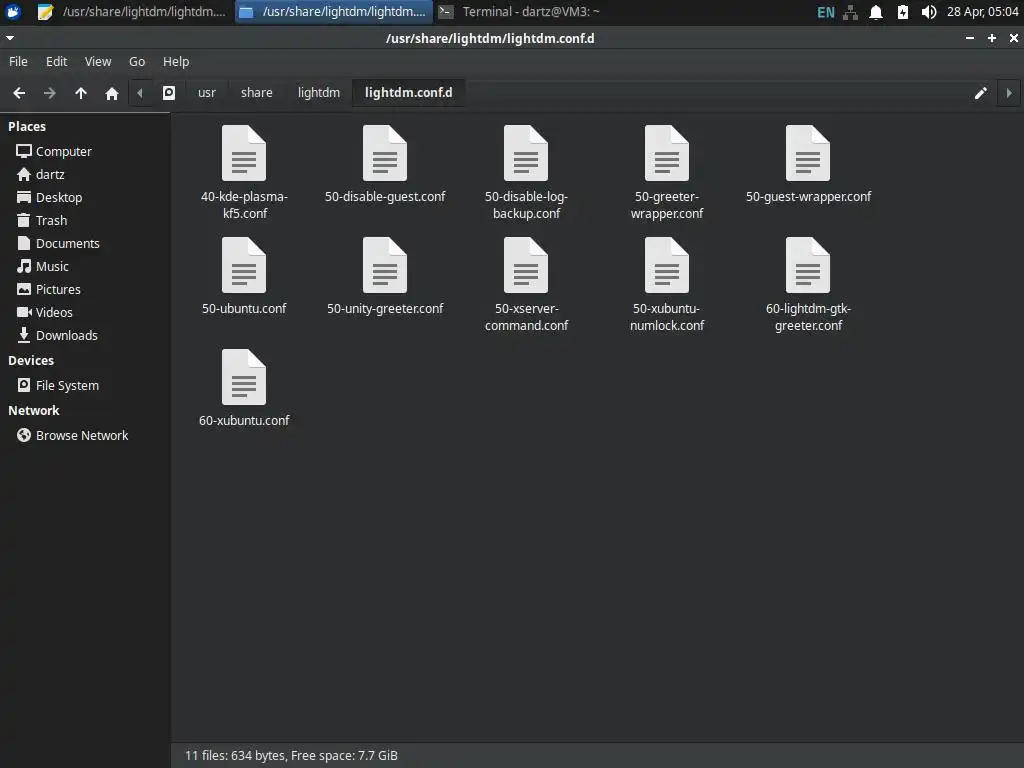This screenshot has width=1024, height=768.
Task: Click the status bar file count text
Action: click(291, 756)
